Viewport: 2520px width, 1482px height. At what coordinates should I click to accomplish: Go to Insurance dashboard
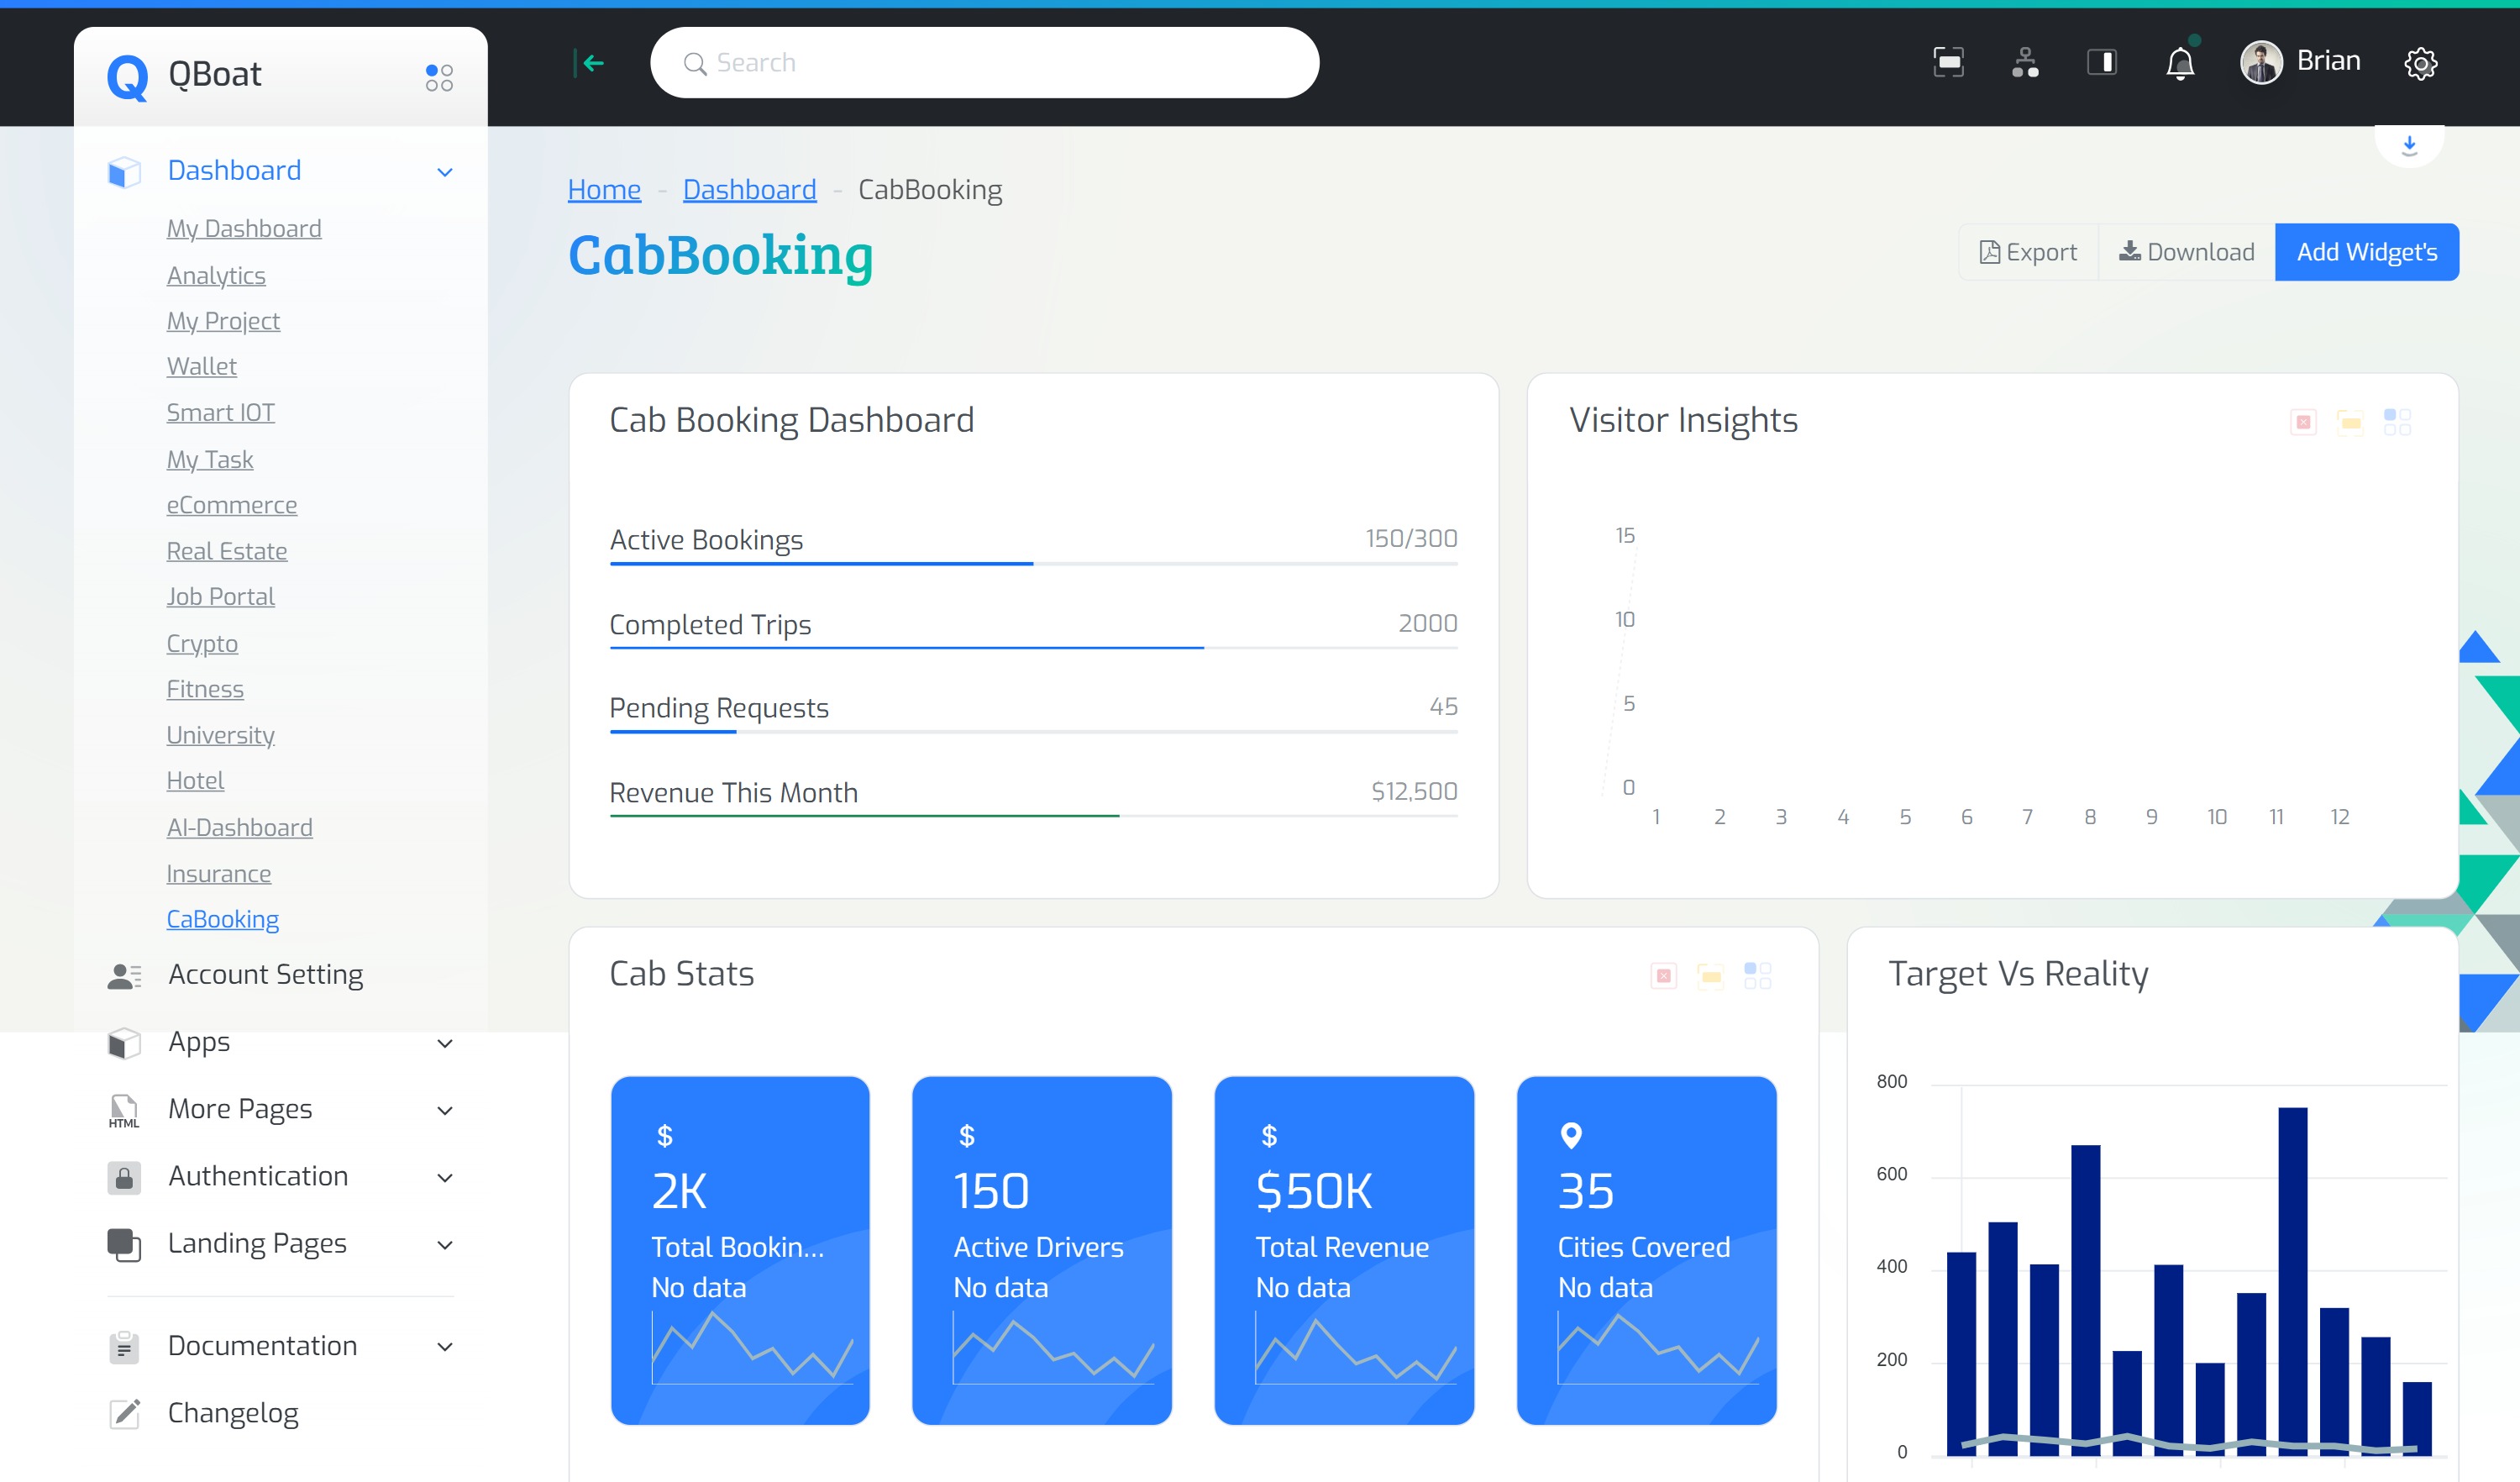coord(218,873)
